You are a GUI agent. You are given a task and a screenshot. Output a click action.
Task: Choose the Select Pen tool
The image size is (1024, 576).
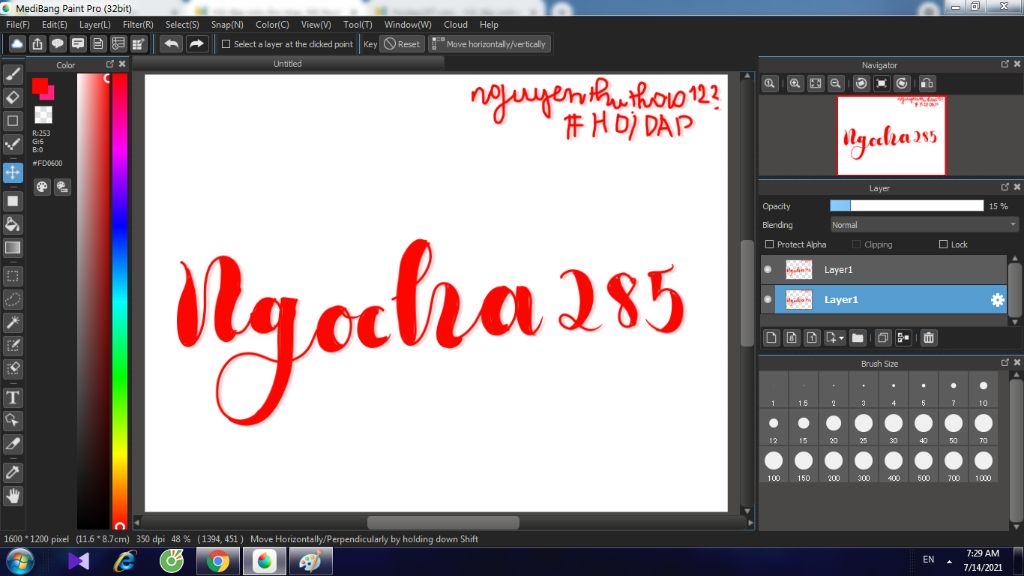[x=12, y=345]
